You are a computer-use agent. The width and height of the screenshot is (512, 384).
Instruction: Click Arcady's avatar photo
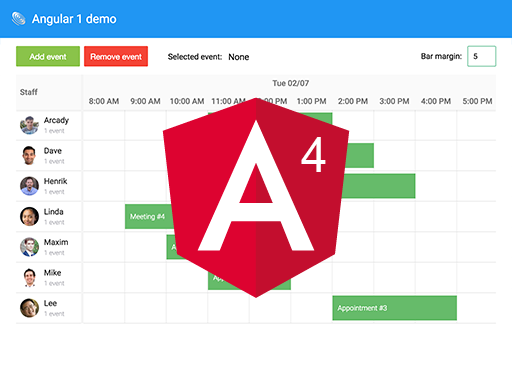pyautogui.click(x=29, y=125)
